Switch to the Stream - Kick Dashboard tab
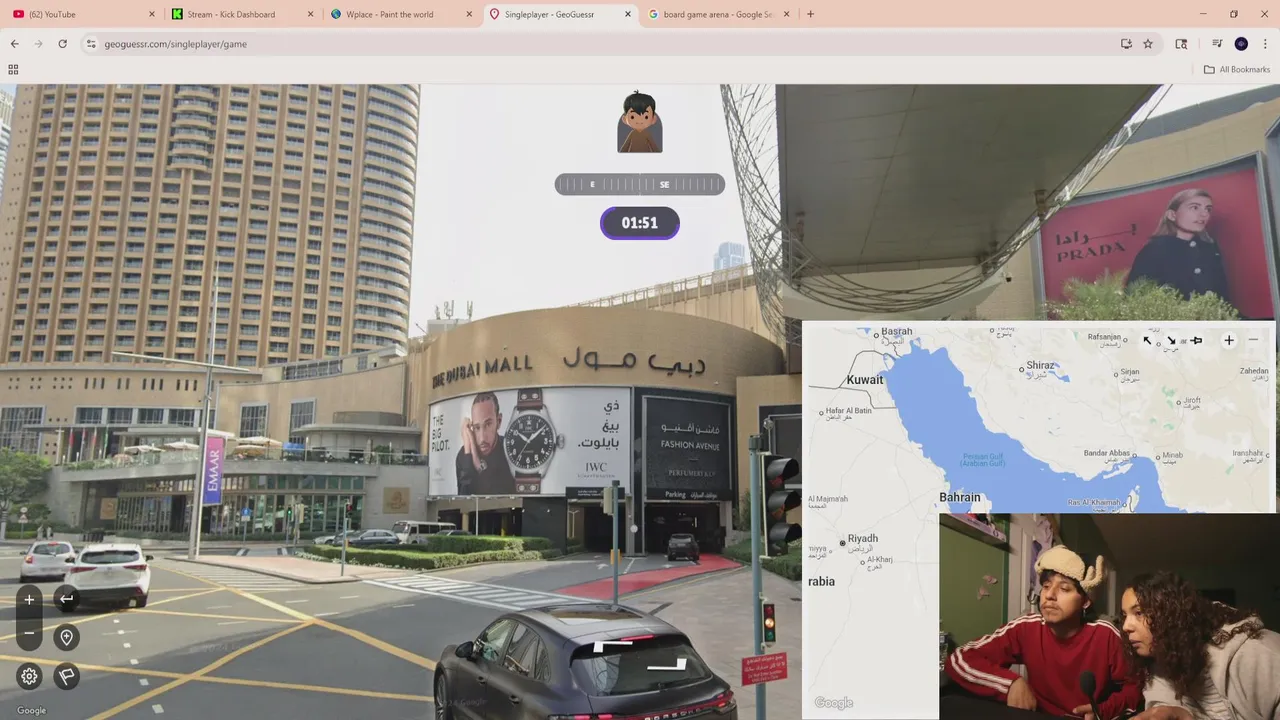 point(240,14)
